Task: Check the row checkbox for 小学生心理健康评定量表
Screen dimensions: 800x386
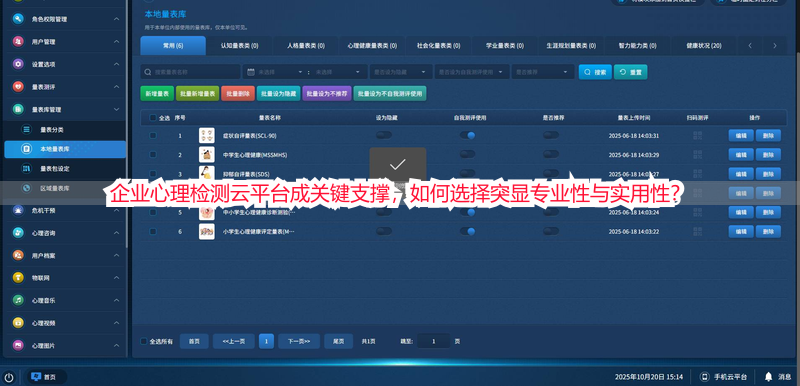Action: click(x=153, y=231)
